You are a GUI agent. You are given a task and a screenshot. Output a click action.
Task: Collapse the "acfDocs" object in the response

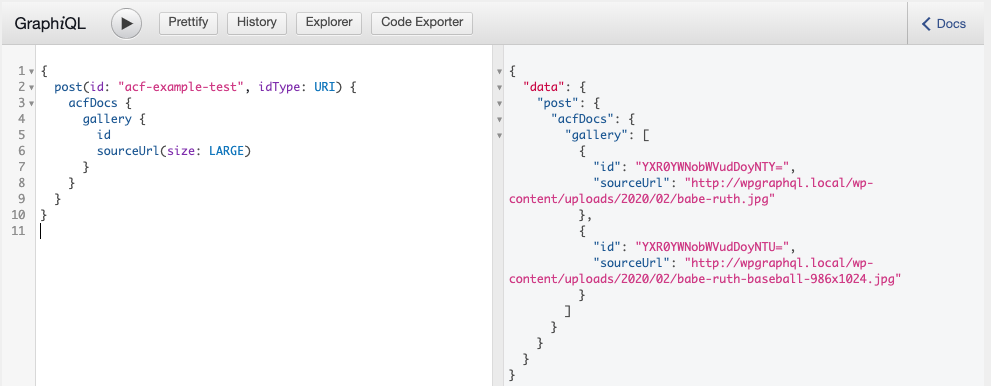[x=500, y=119]
